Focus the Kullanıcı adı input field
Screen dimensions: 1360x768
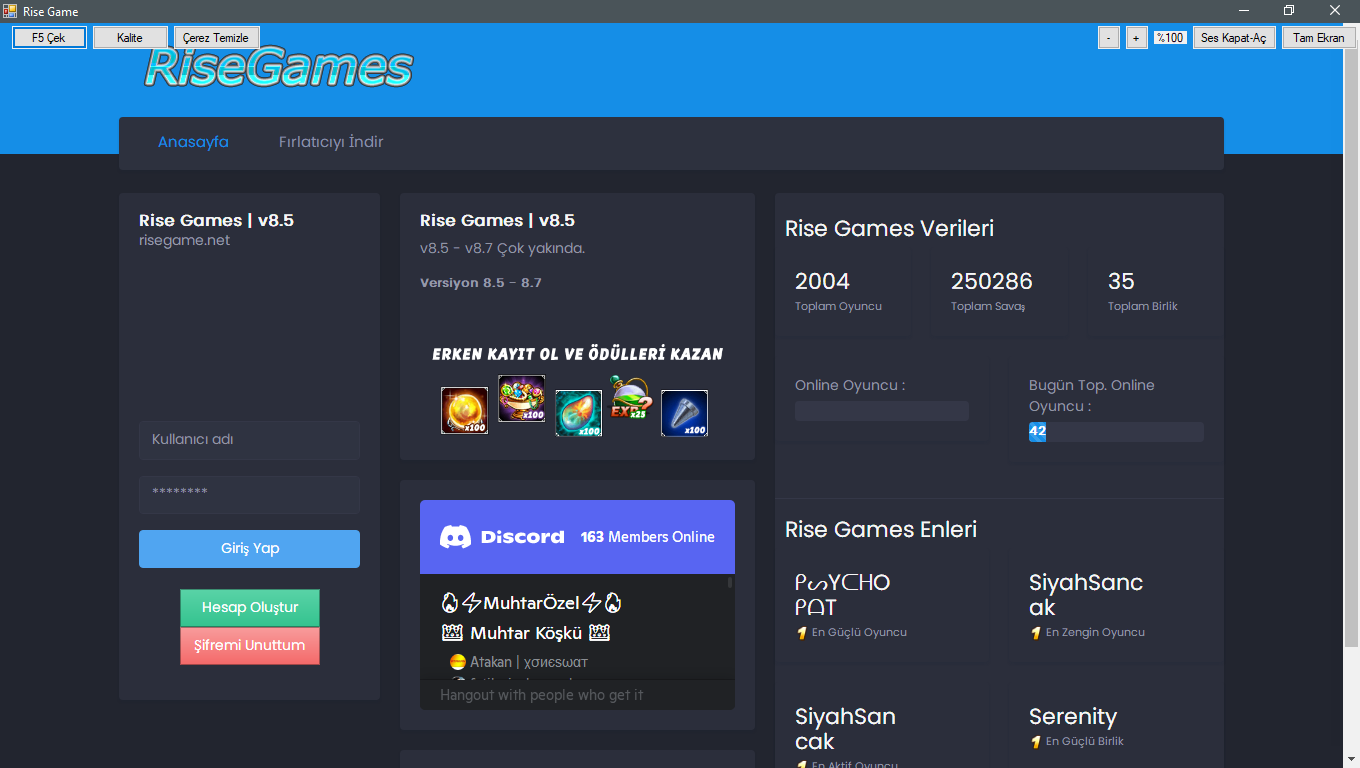pos(249,440)
